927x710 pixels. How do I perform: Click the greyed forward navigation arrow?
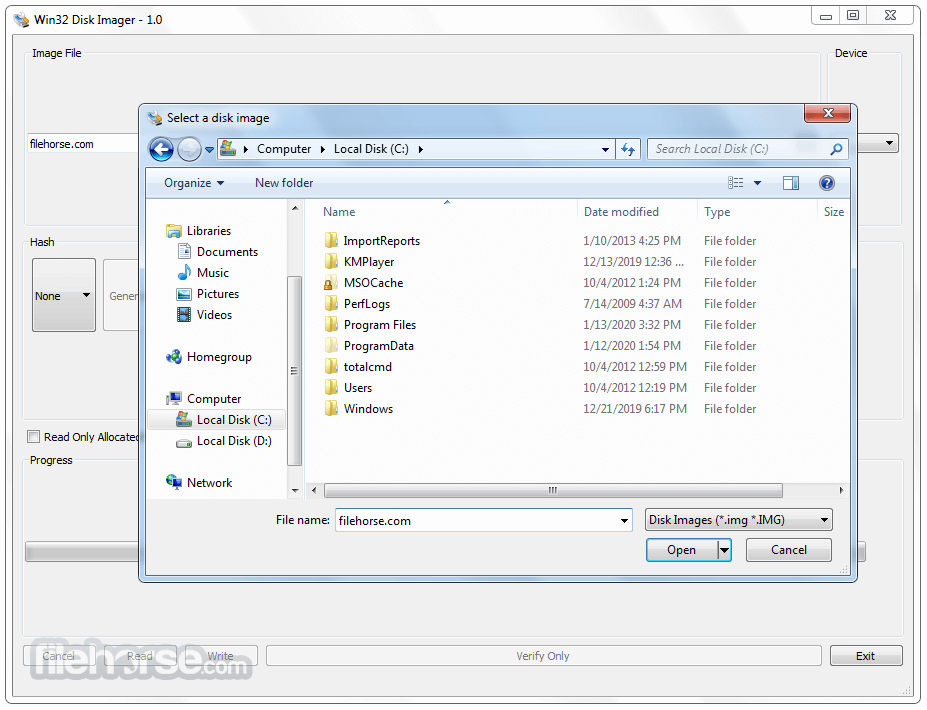tap(189, 150)
